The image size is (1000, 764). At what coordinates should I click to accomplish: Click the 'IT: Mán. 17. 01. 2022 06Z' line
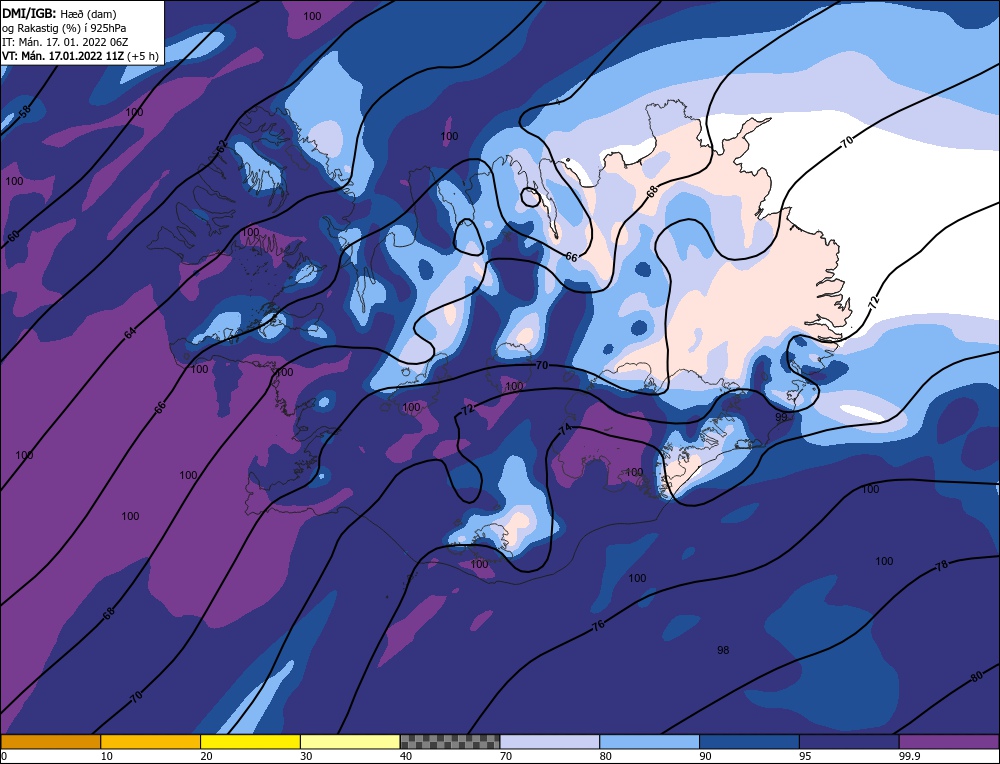65,42
